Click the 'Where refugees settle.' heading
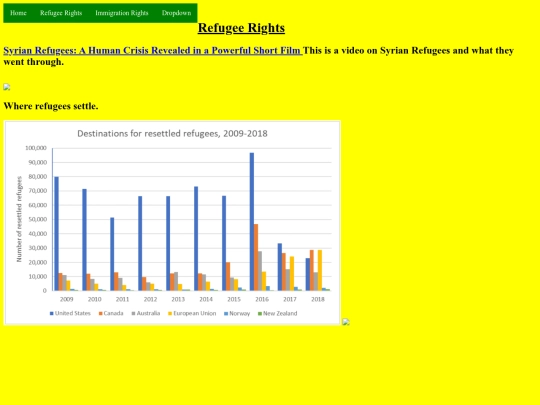This screenshot has height=405, width=540. (x=51, y=106)
